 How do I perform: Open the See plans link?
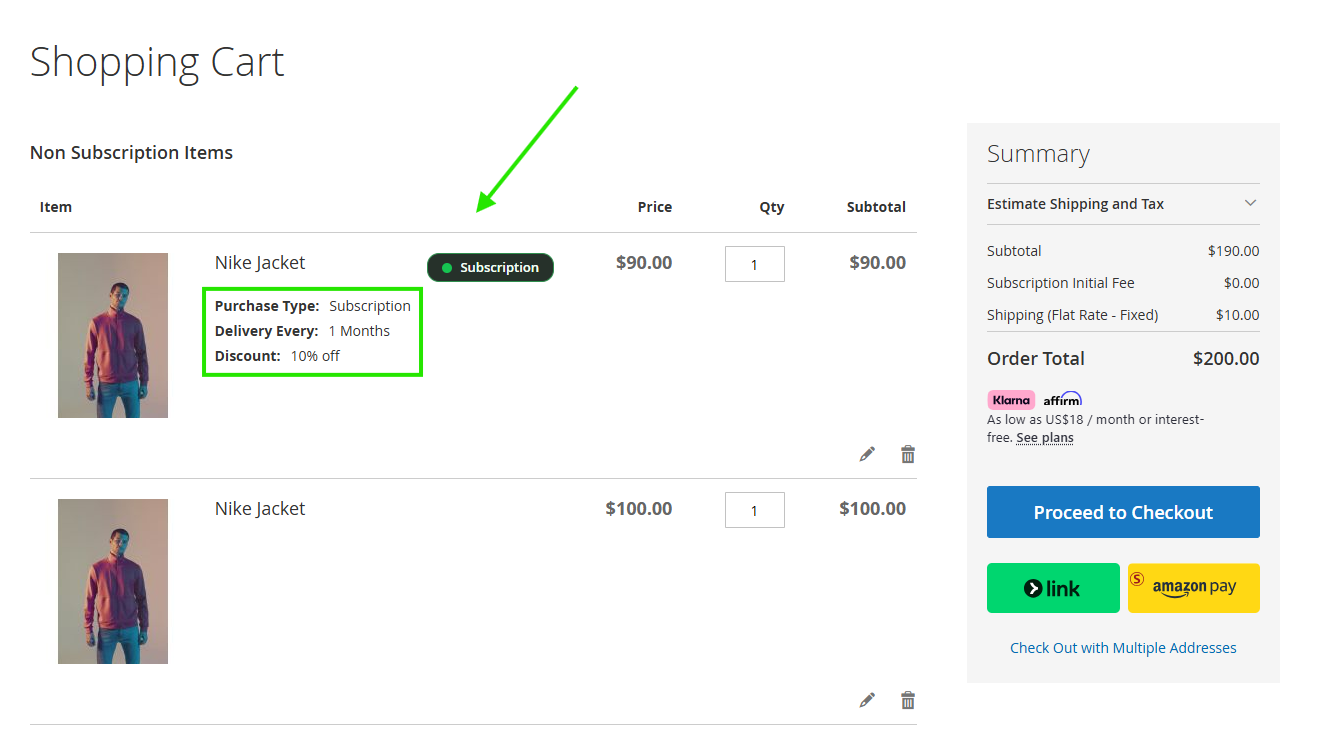(x=1045, y=438)
